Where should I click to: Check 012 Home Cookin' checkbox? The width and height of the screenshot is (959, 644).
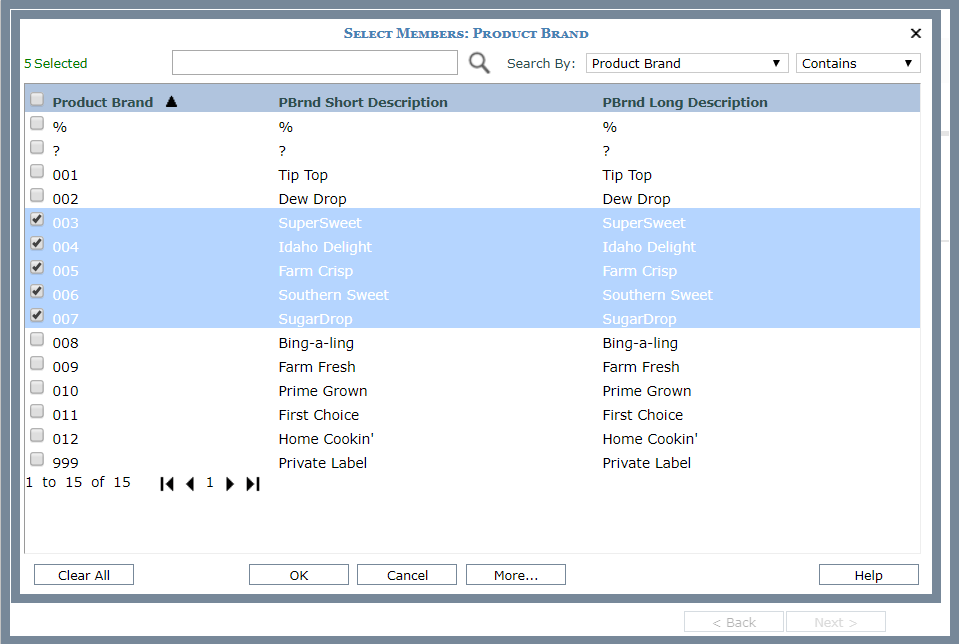point(37,435)
